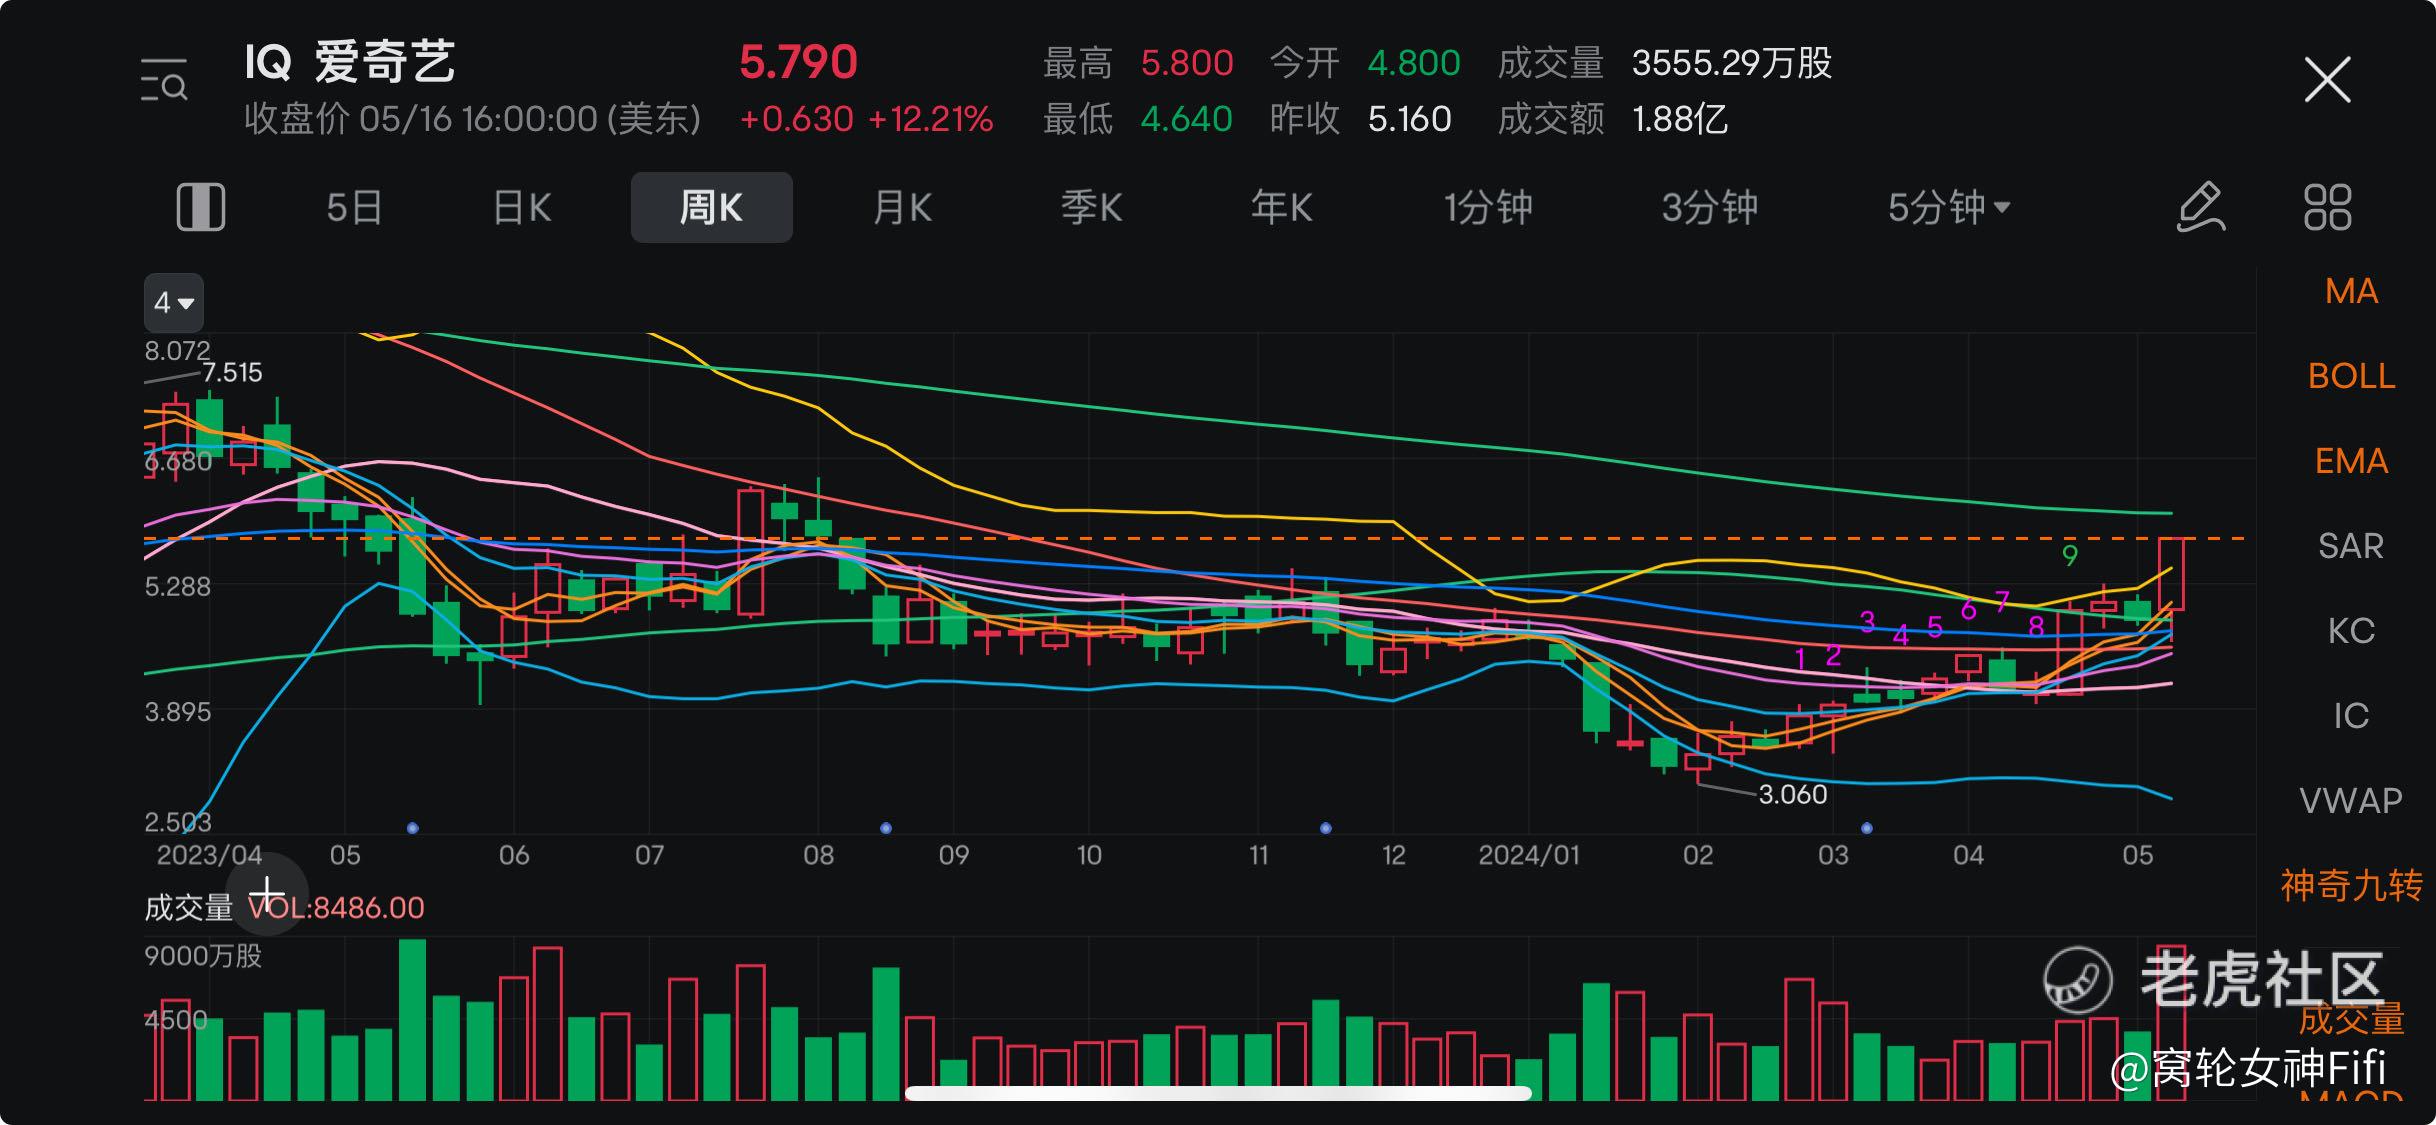Click the 最高 5.800 value
Image resolution: width=2436 pixels, height=1125 pixels.
coord(1187,63)
